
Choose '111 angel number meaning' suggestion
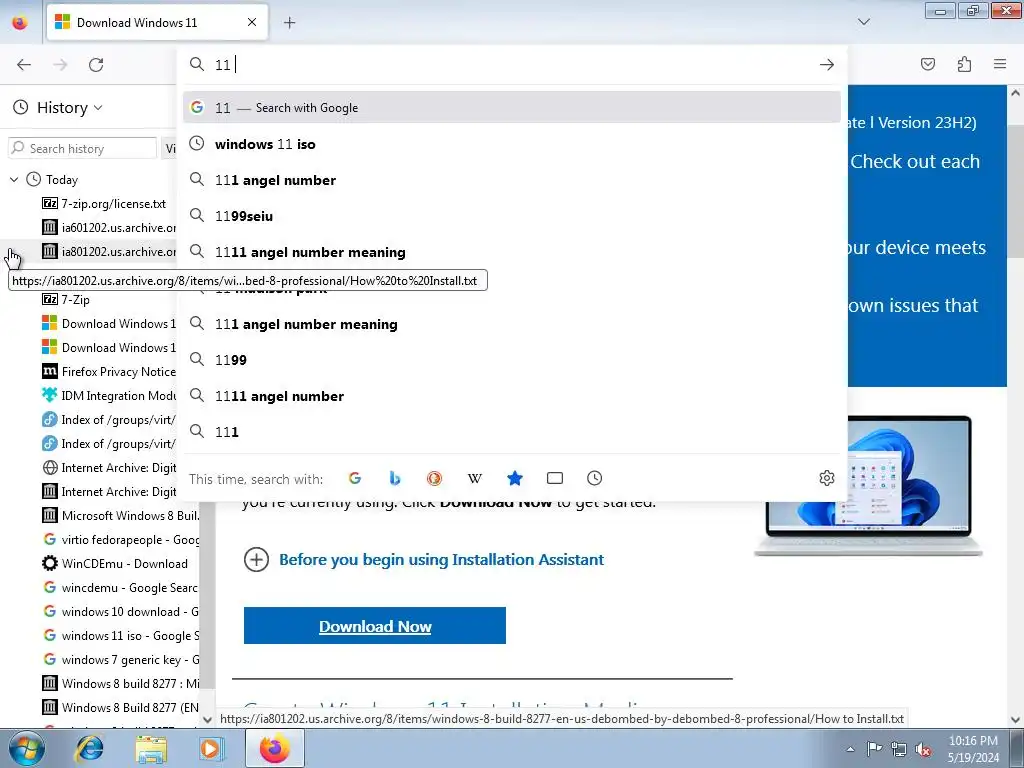click(x=512, y=324)
